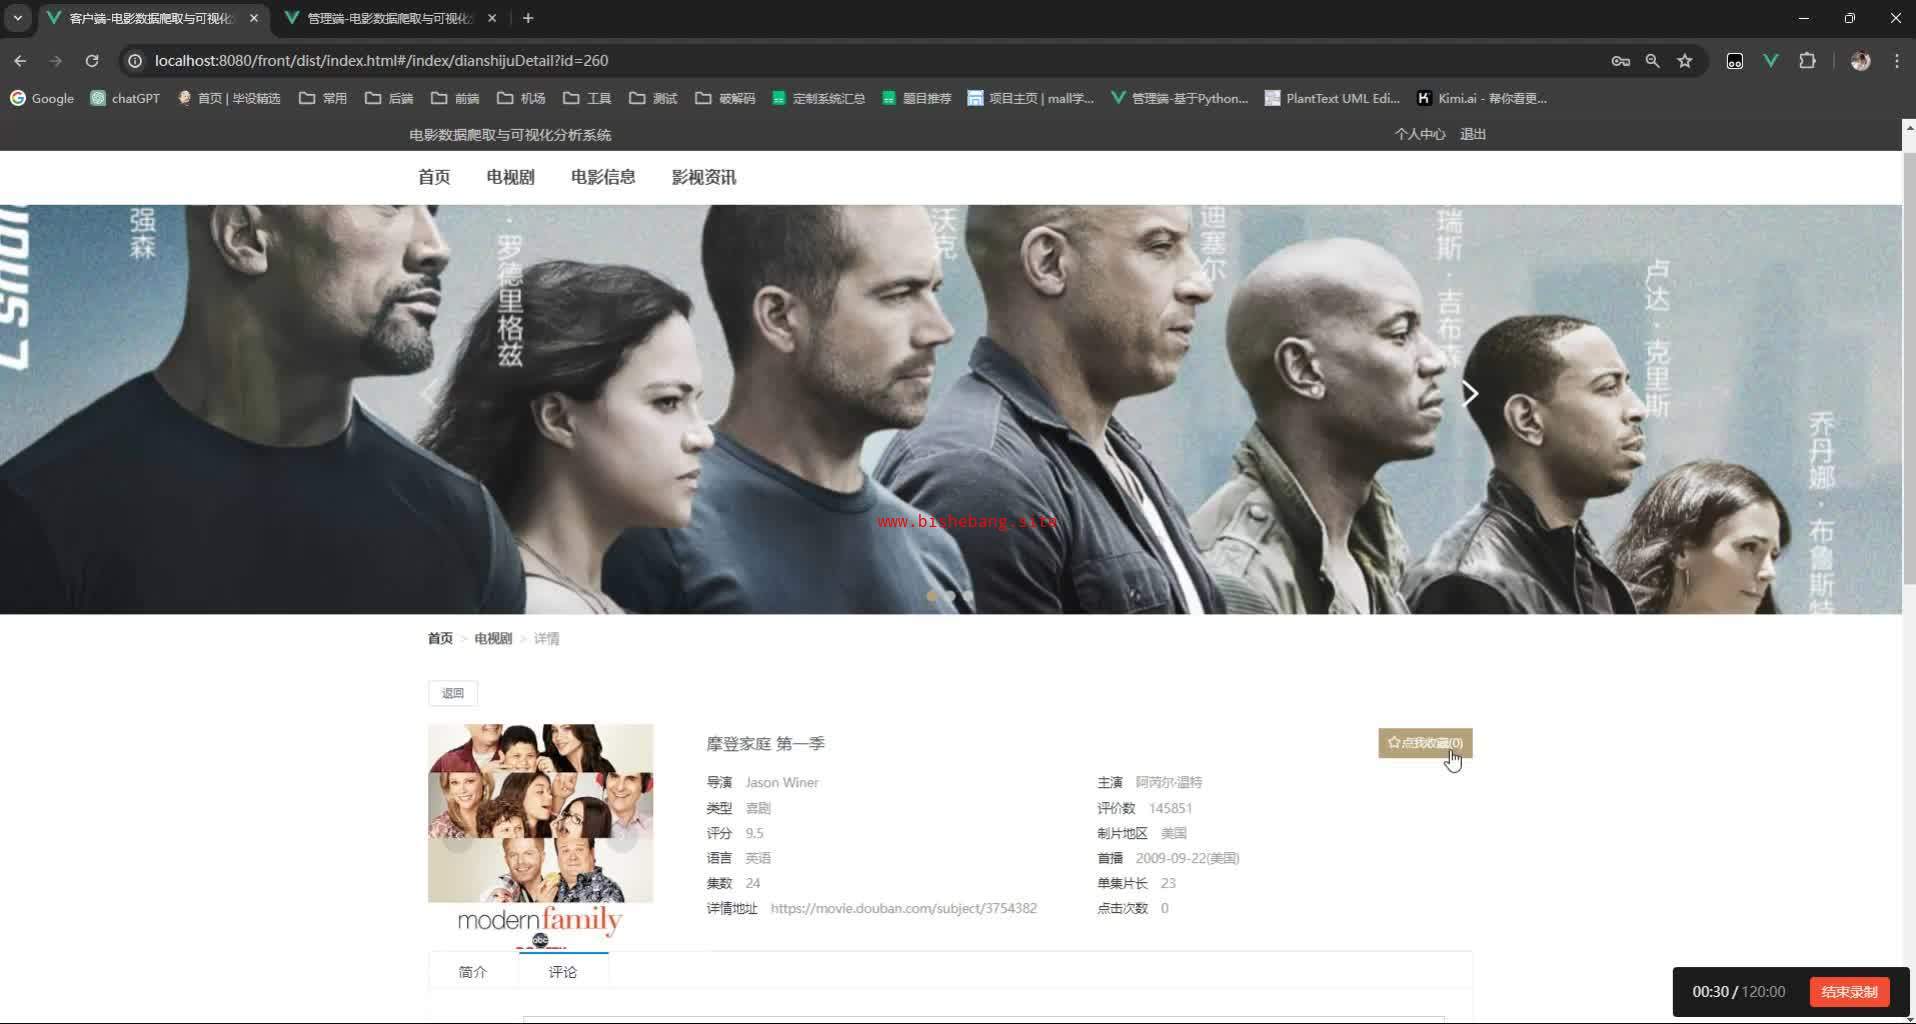Screen dimensions: 1916x1024
Task: Open the browser extensions puzzle icon
Action: [1807, 61]
